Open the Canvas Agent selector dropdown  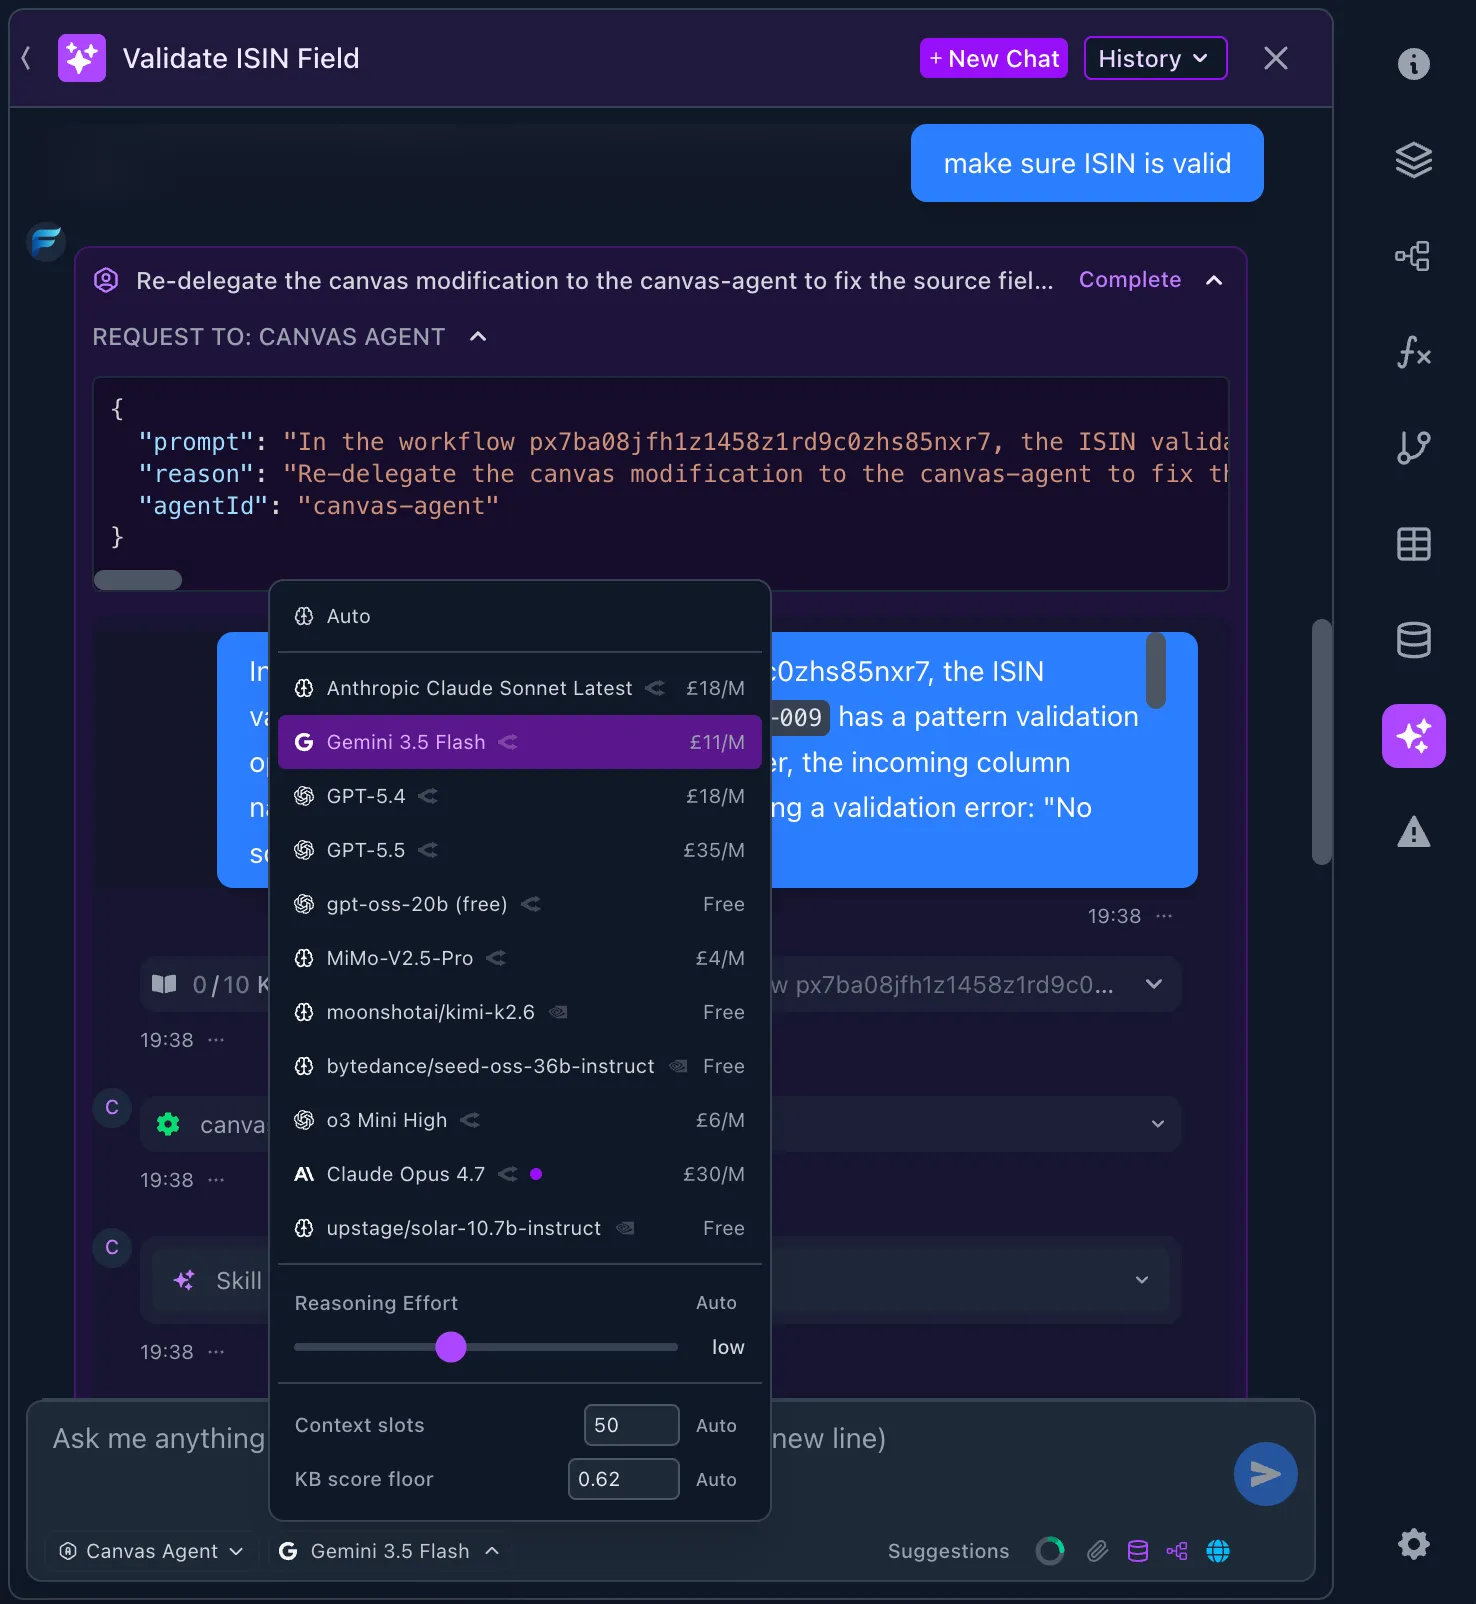pos(151,1551)
